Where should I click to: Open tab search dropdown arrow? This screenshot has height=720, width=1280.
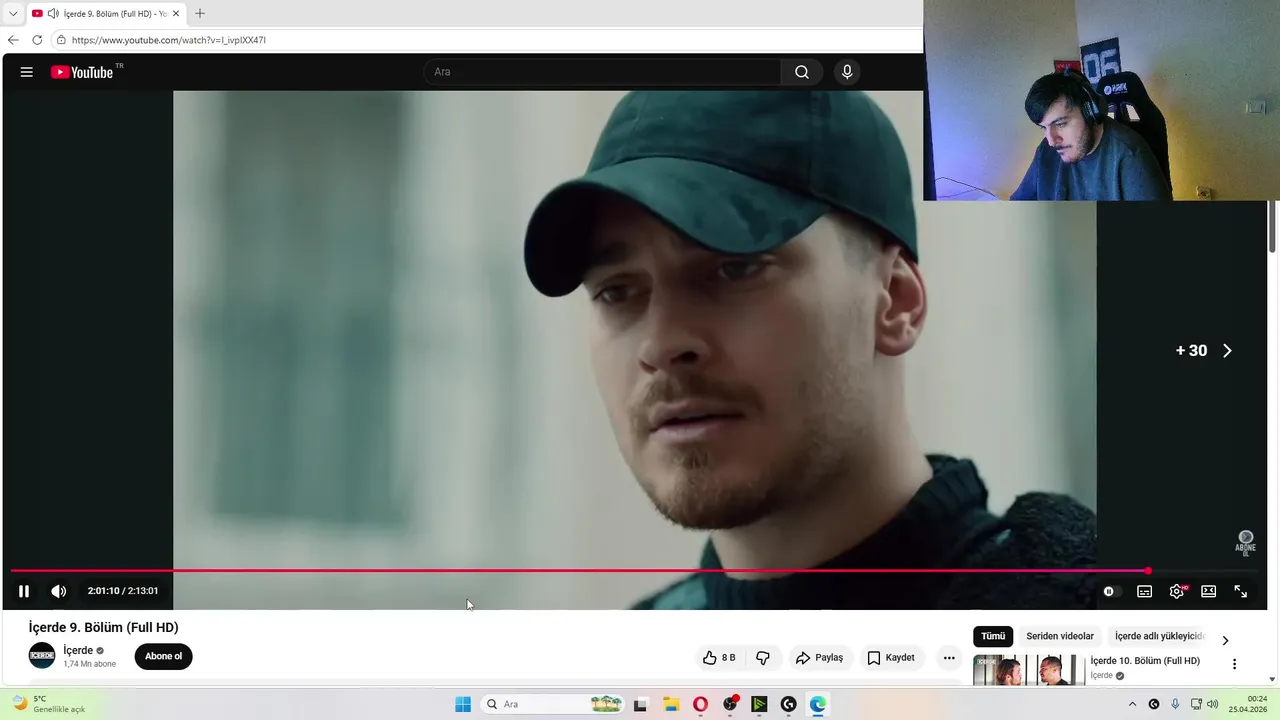point(13,14)
